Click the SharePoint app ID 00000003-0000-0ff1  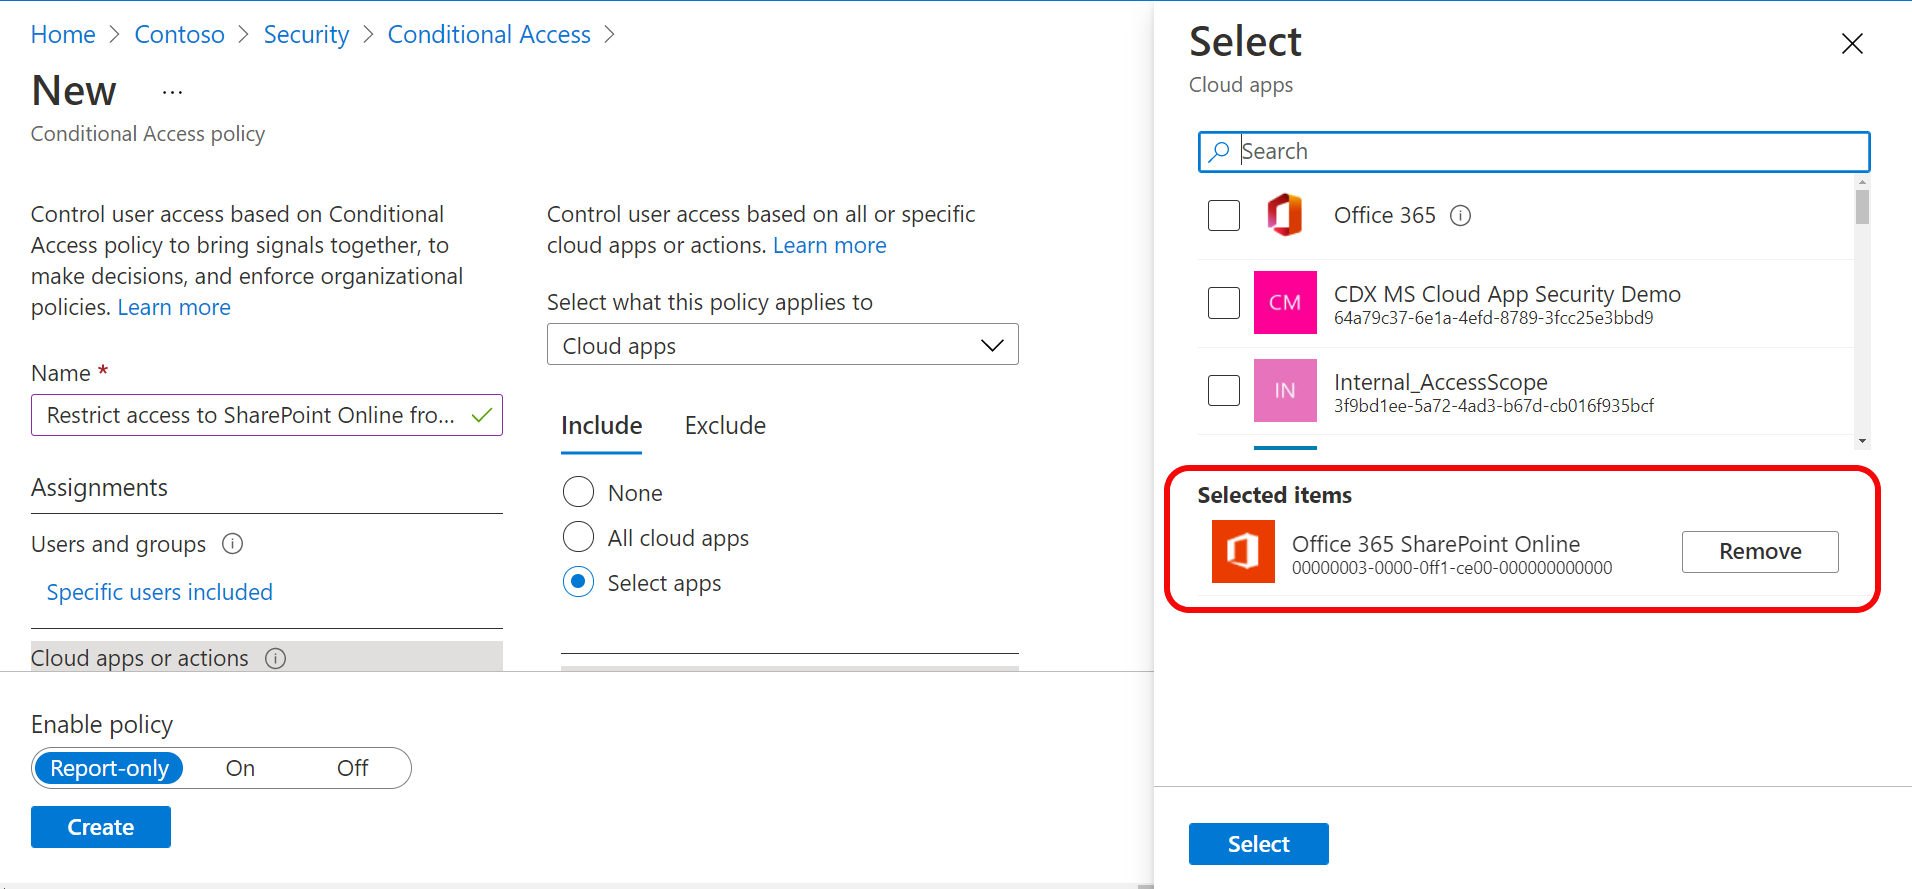tap(1452, 568)
